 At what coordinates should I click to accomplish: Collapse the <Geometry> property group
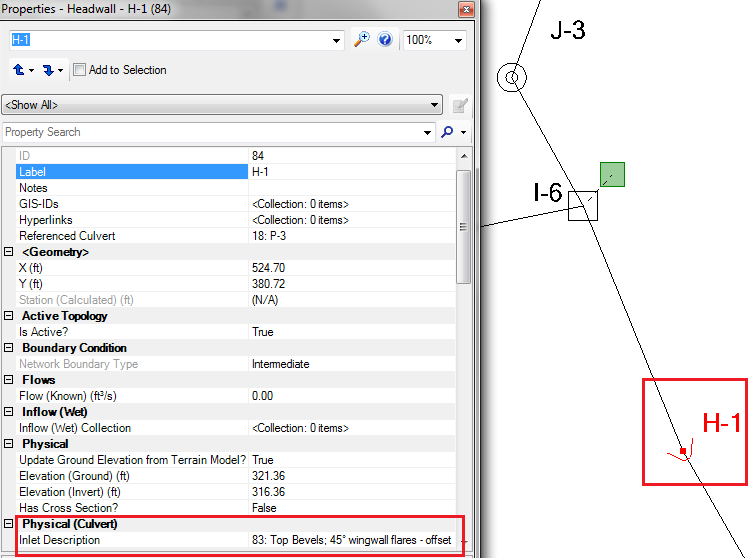10,252
